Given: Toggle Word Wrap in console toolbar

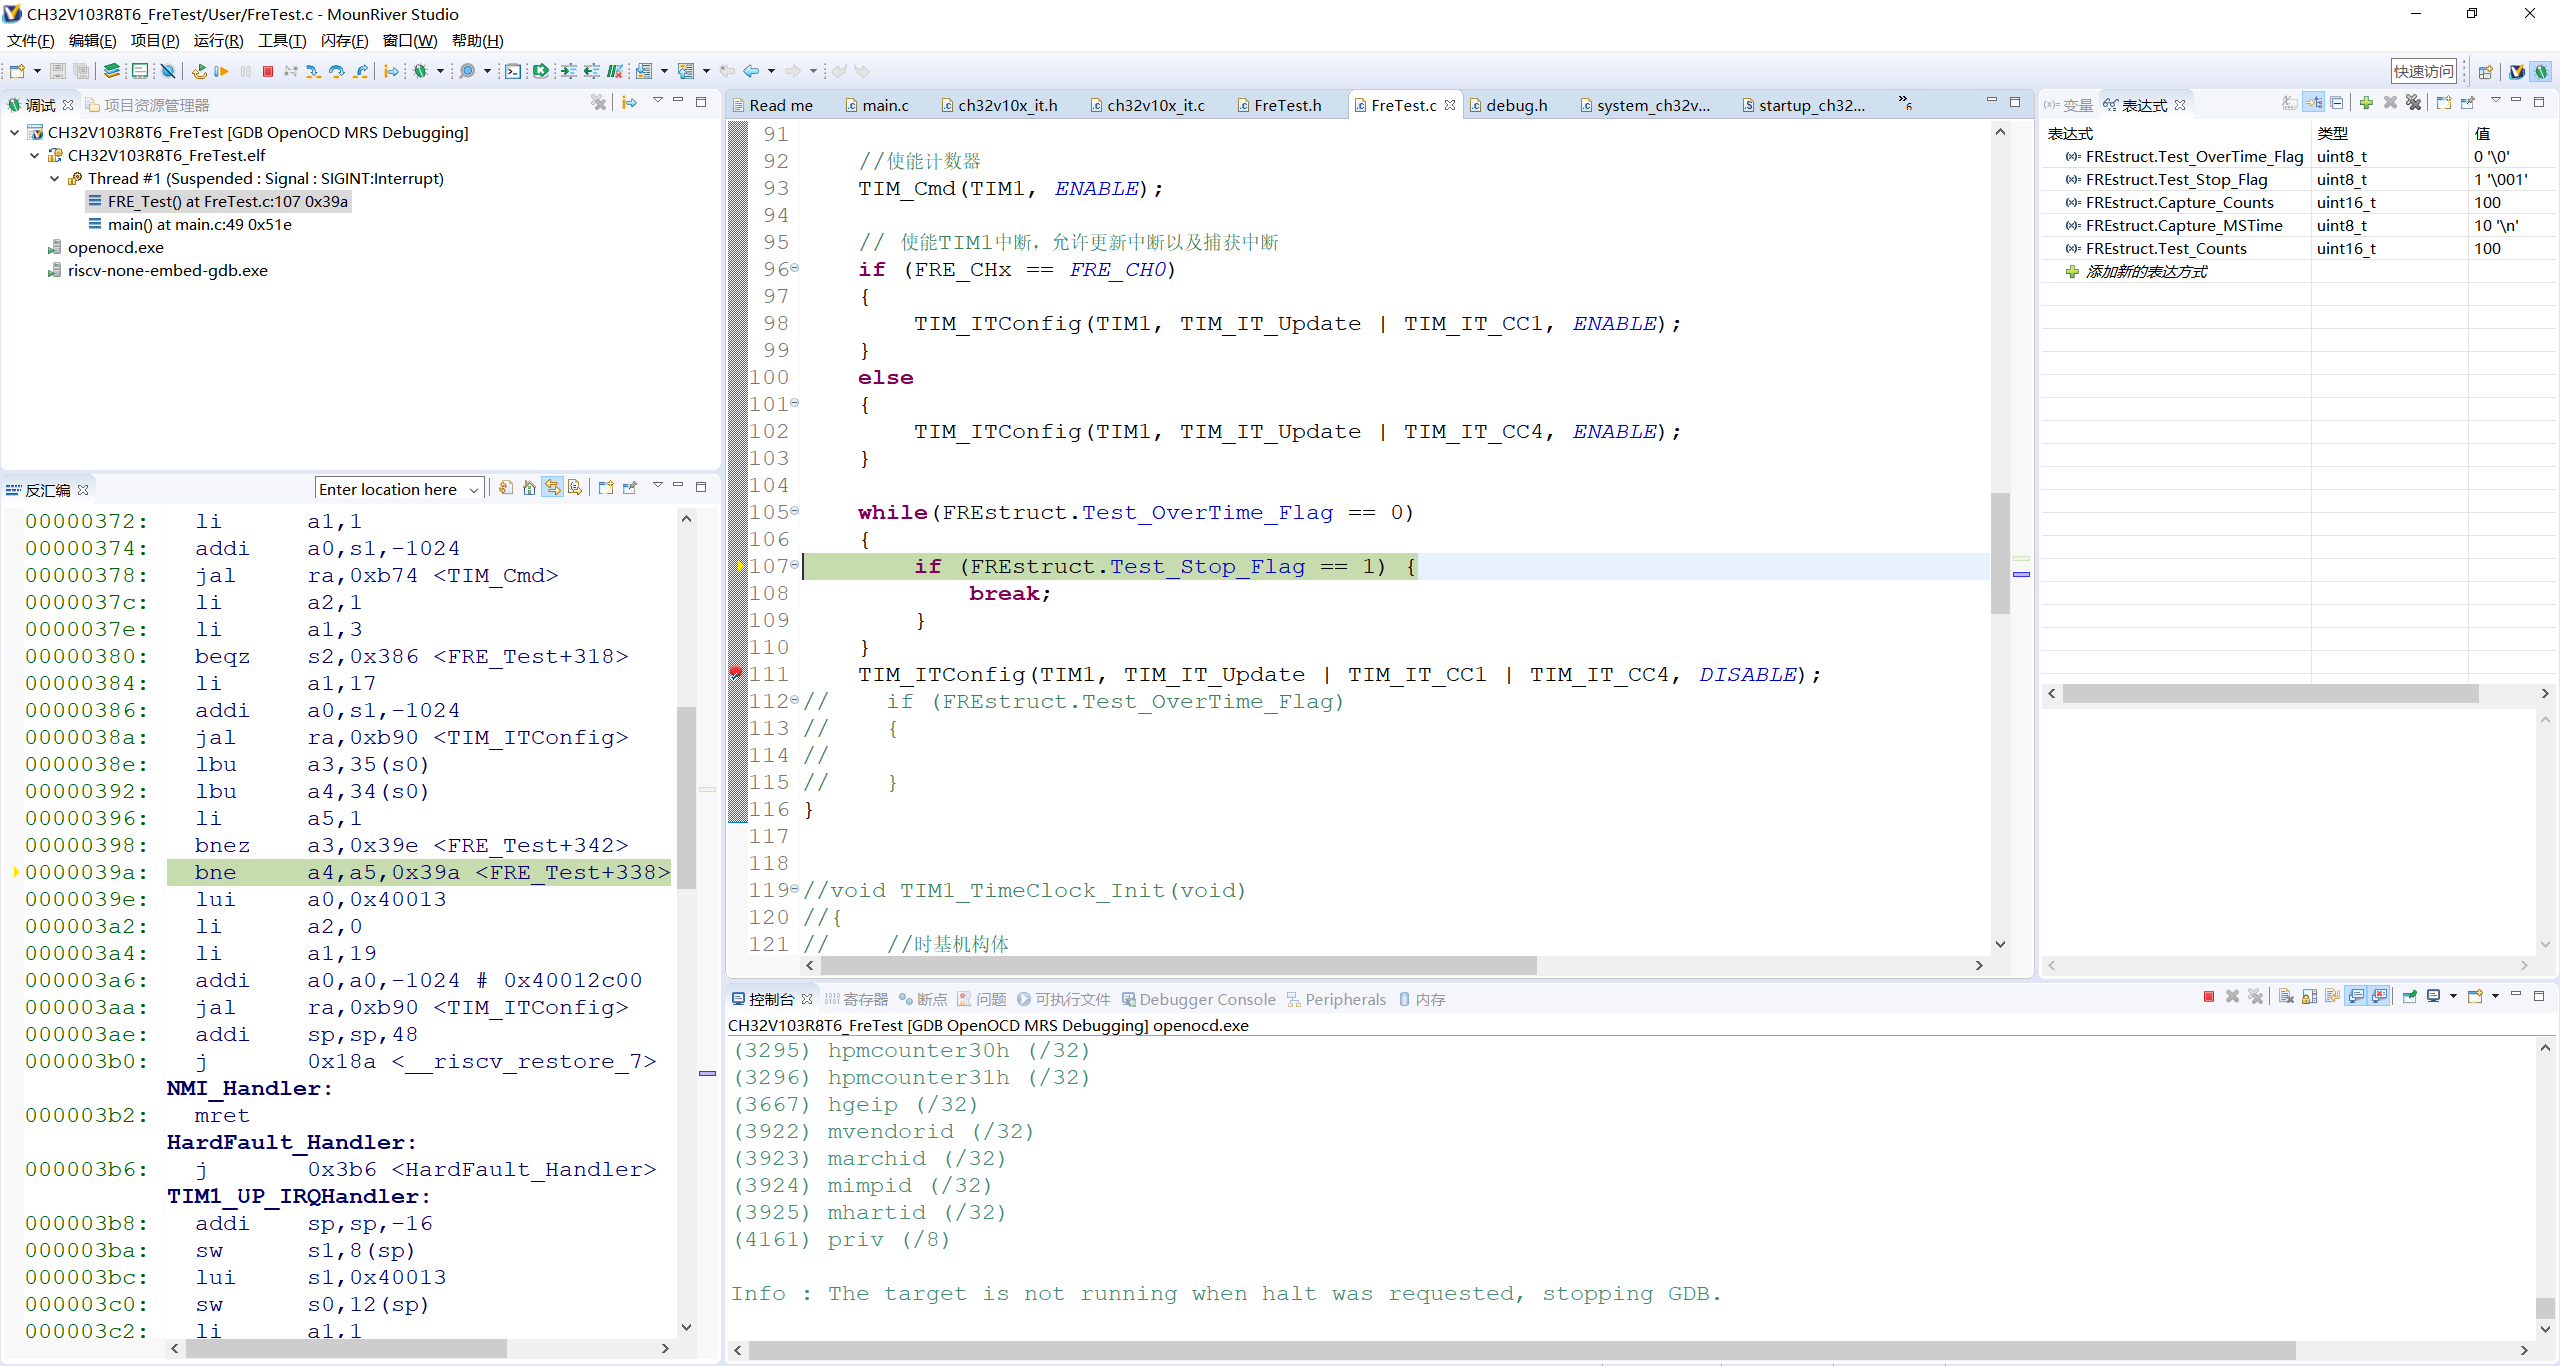Looking at the screenshot, I should pyautogui.click(x=2333, y=996).
